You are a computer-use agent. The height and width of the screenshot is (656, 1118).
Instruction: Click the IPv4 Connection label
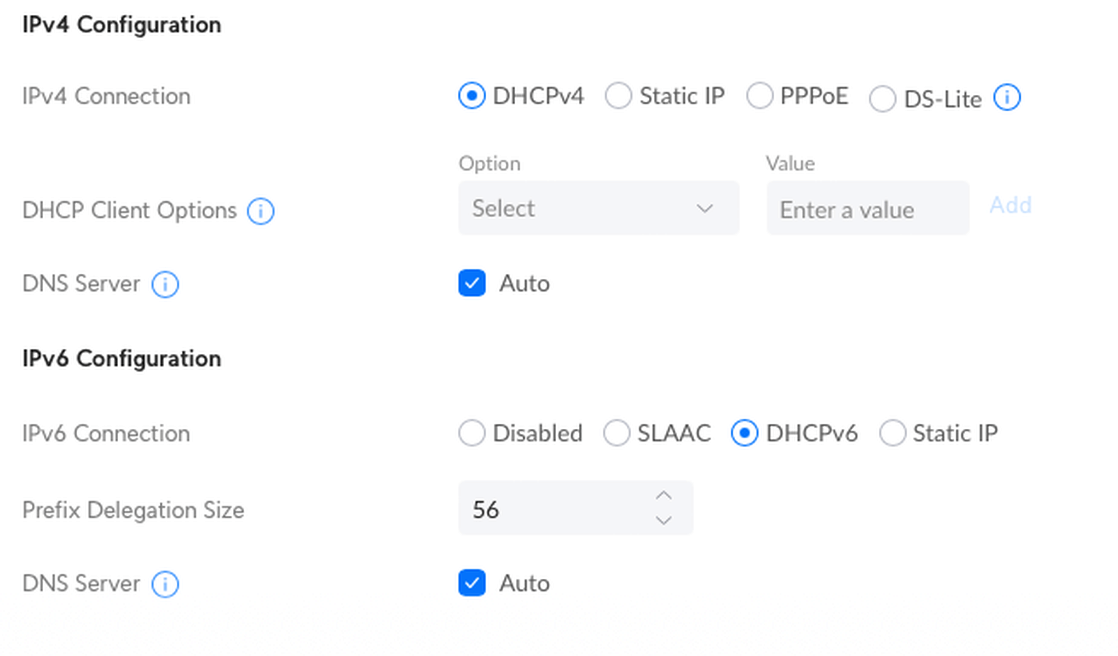106,96
